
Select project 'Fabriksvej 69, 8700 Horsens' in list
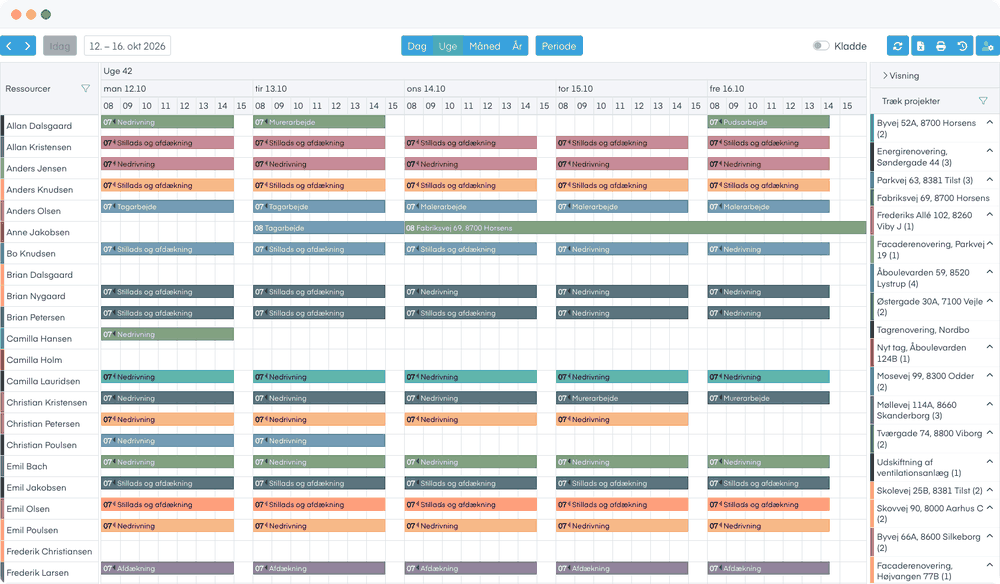[933, 198]
